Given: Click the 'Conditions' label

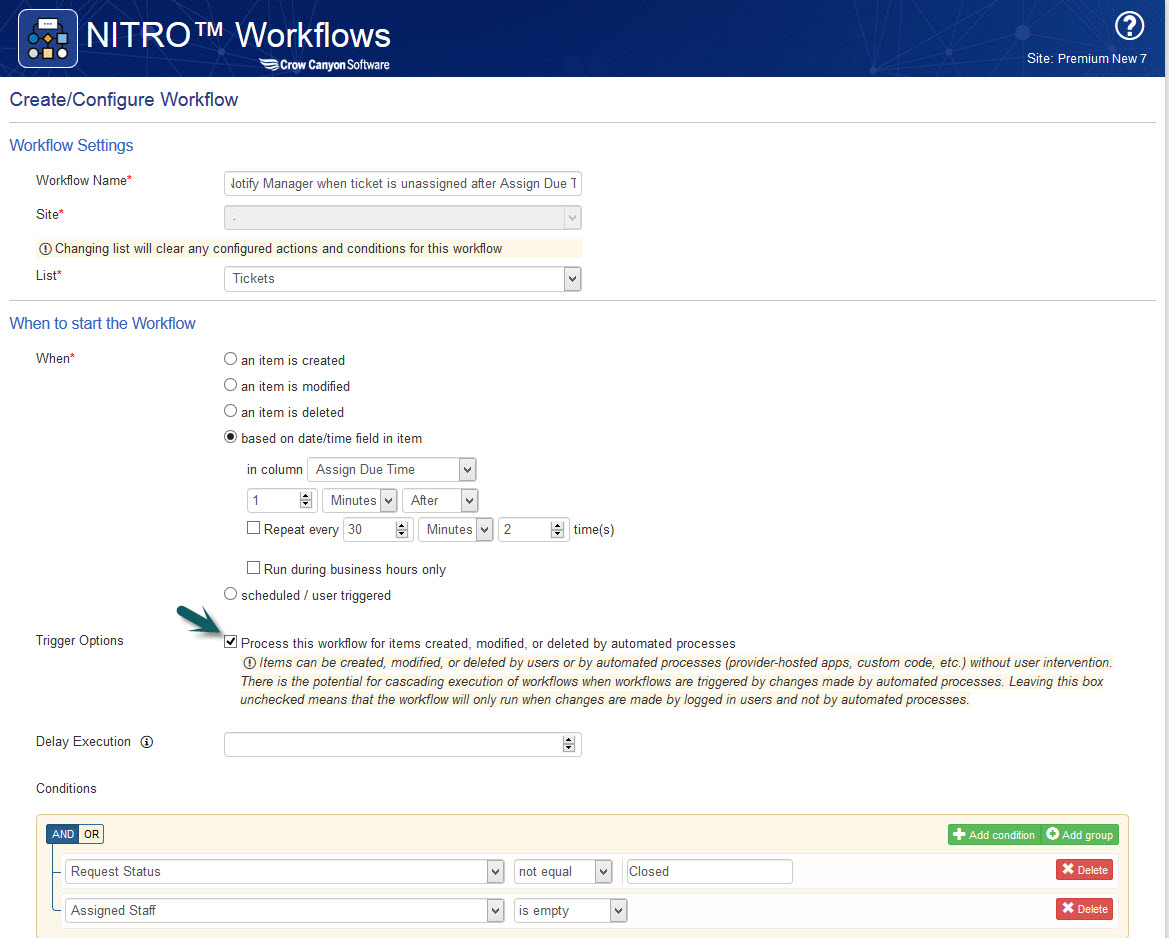Looking at the screenshot, I should coord(66,789).
